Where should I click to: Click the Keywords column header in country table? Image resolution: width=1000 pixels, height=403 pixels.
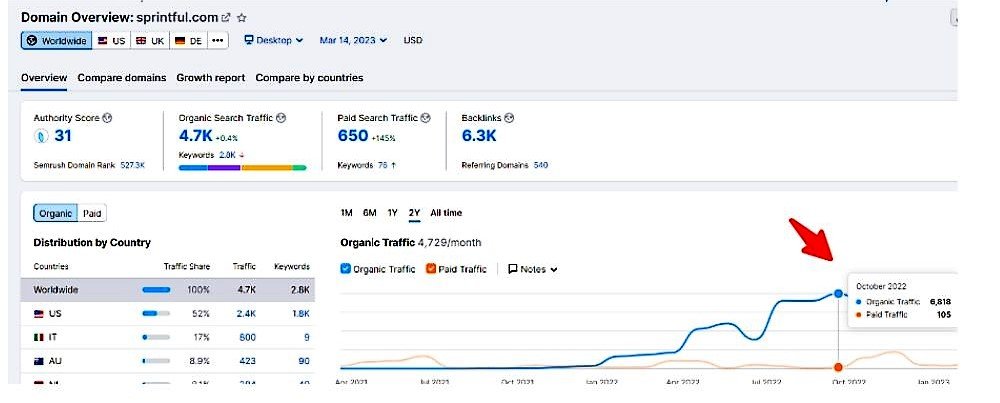coord(291,267)
